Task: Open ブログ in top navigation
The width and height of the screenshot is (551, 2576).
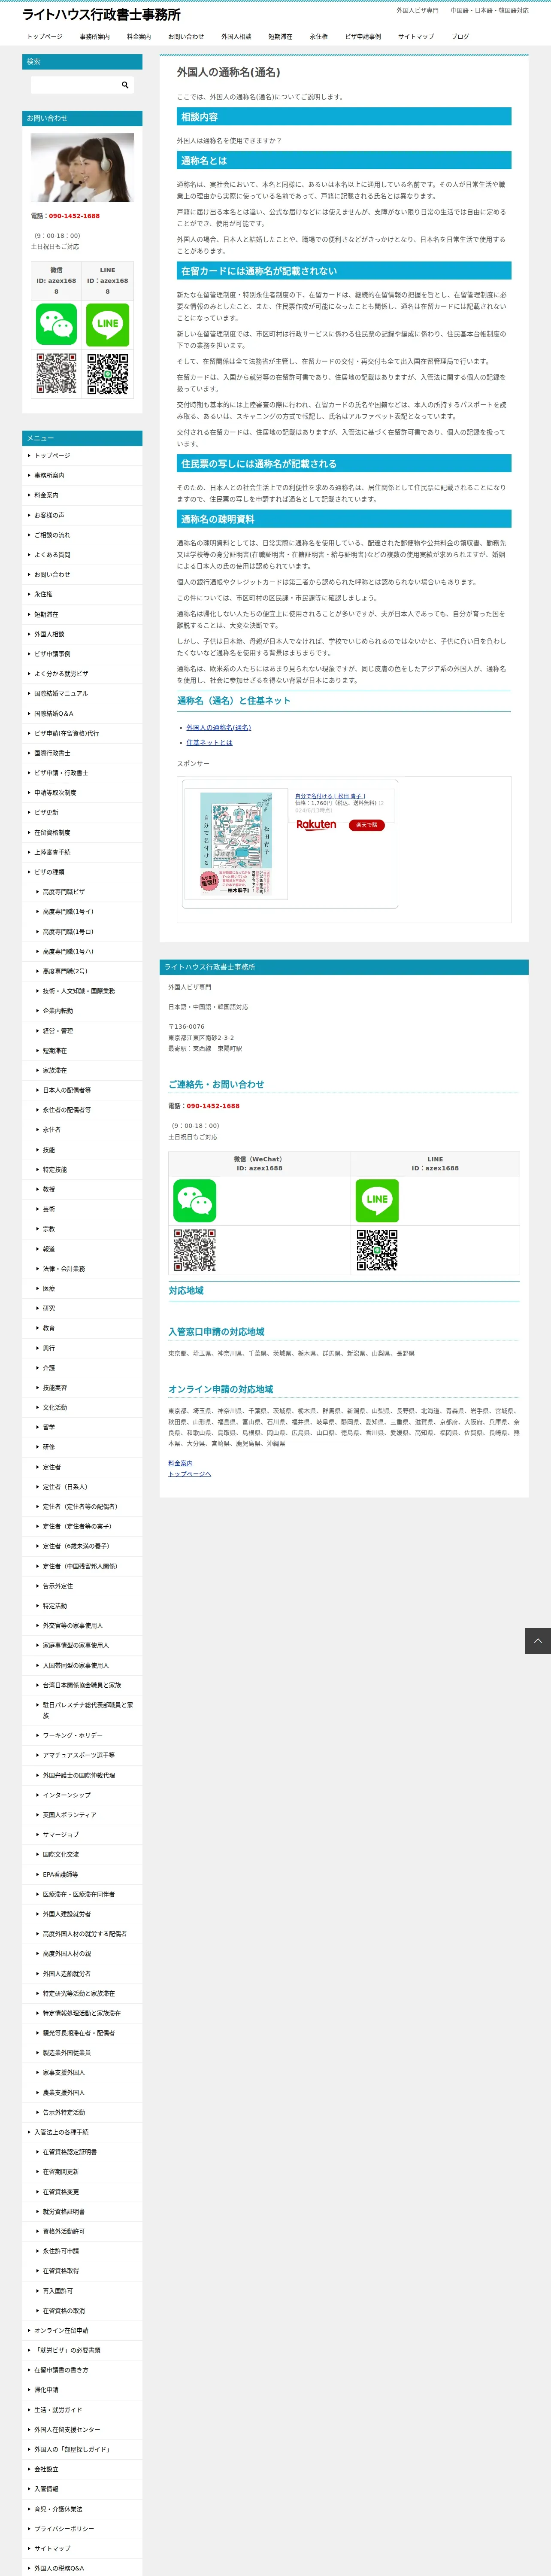Action: tap(460, 36)
